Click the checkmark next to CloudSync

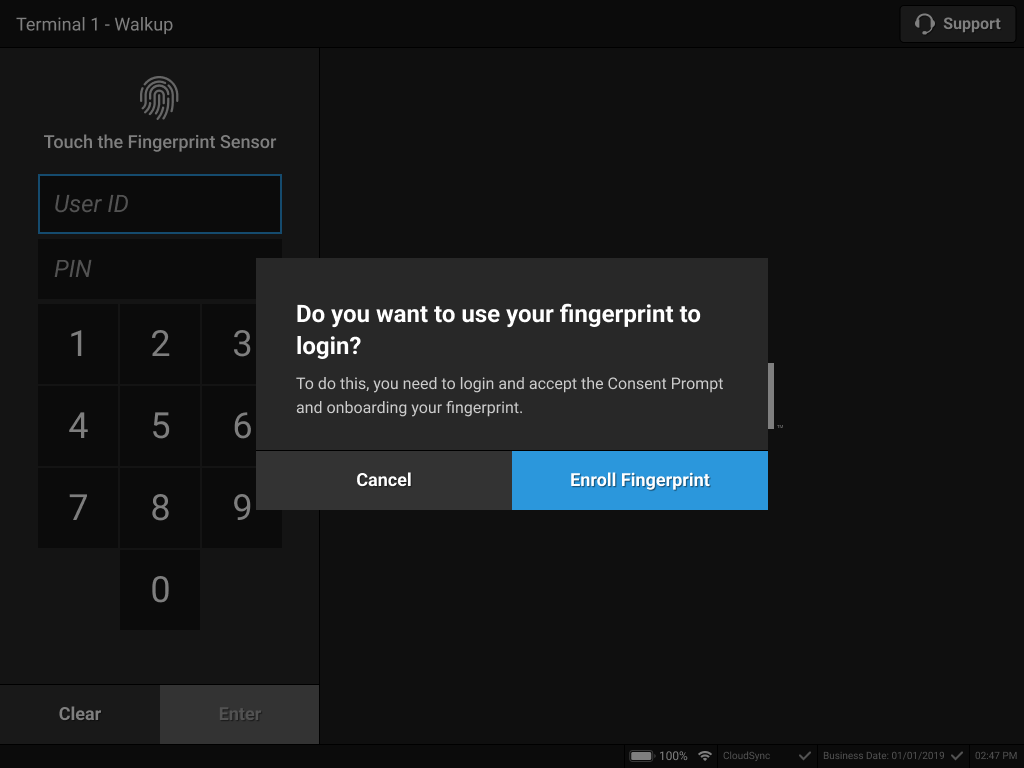coord(804,756)
